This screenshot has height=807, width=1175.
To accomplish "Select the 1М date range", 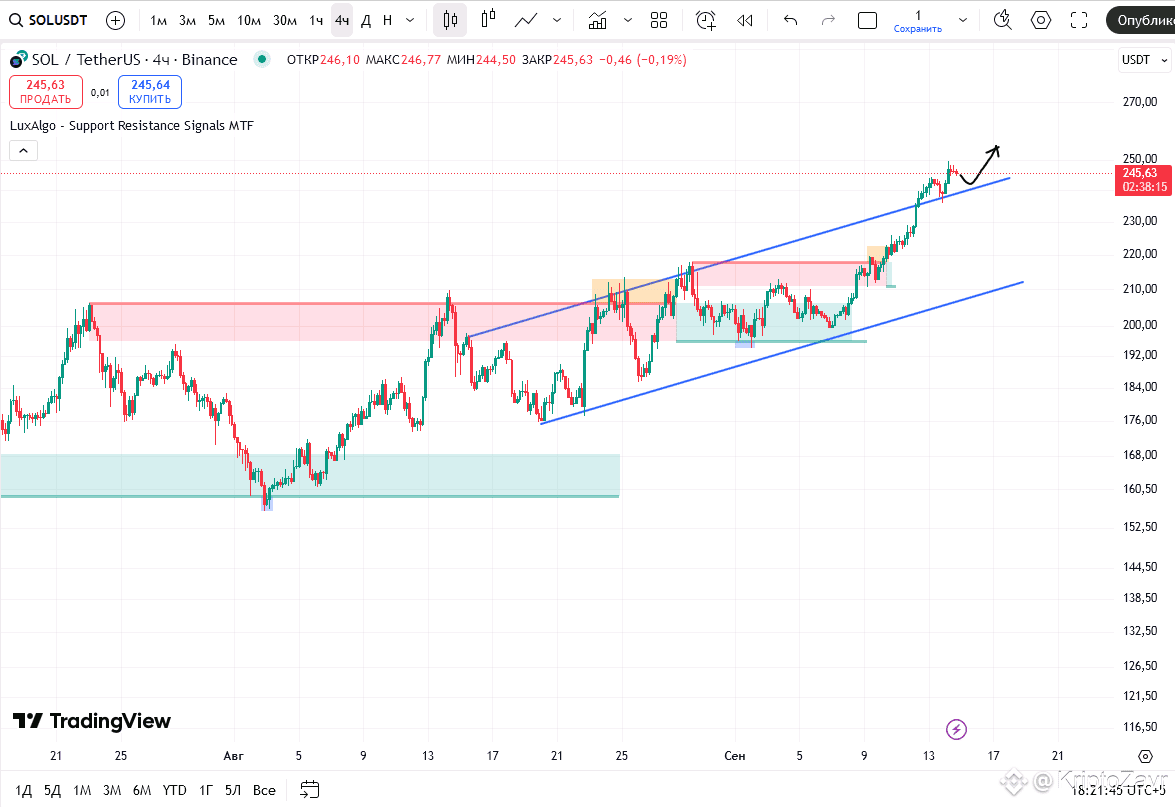I will click(82, 790).
